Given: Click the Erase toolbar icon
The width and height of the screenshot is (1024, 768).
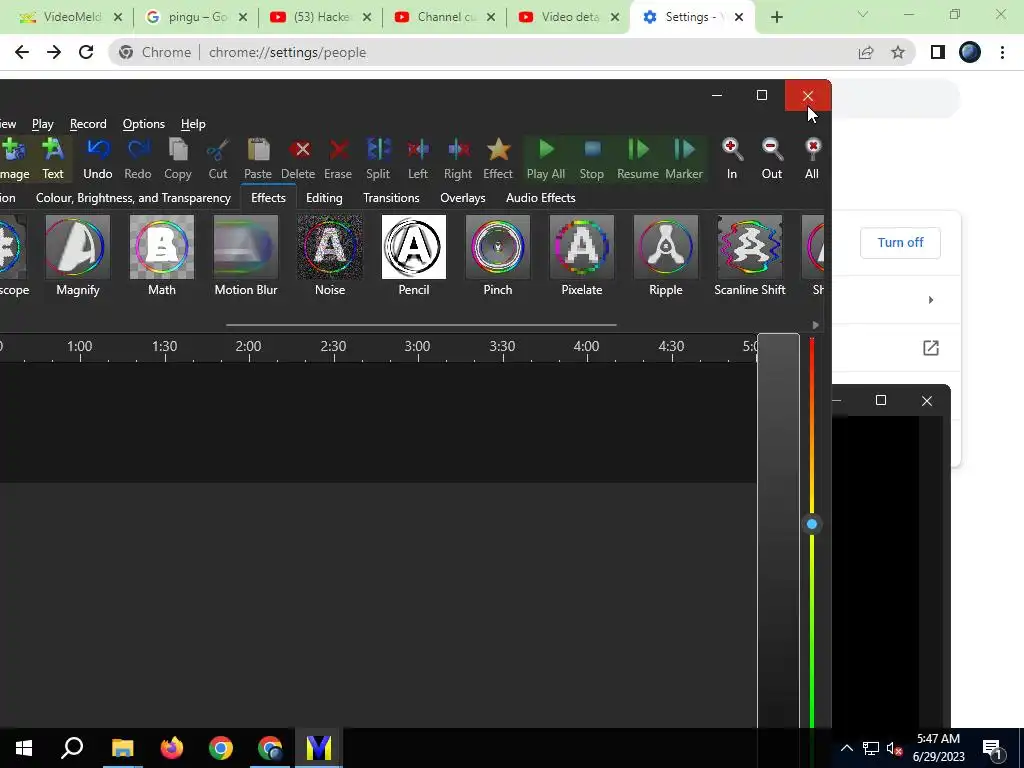Looking at the screenshot, I should pyautogui.click(x=338, y=159).
